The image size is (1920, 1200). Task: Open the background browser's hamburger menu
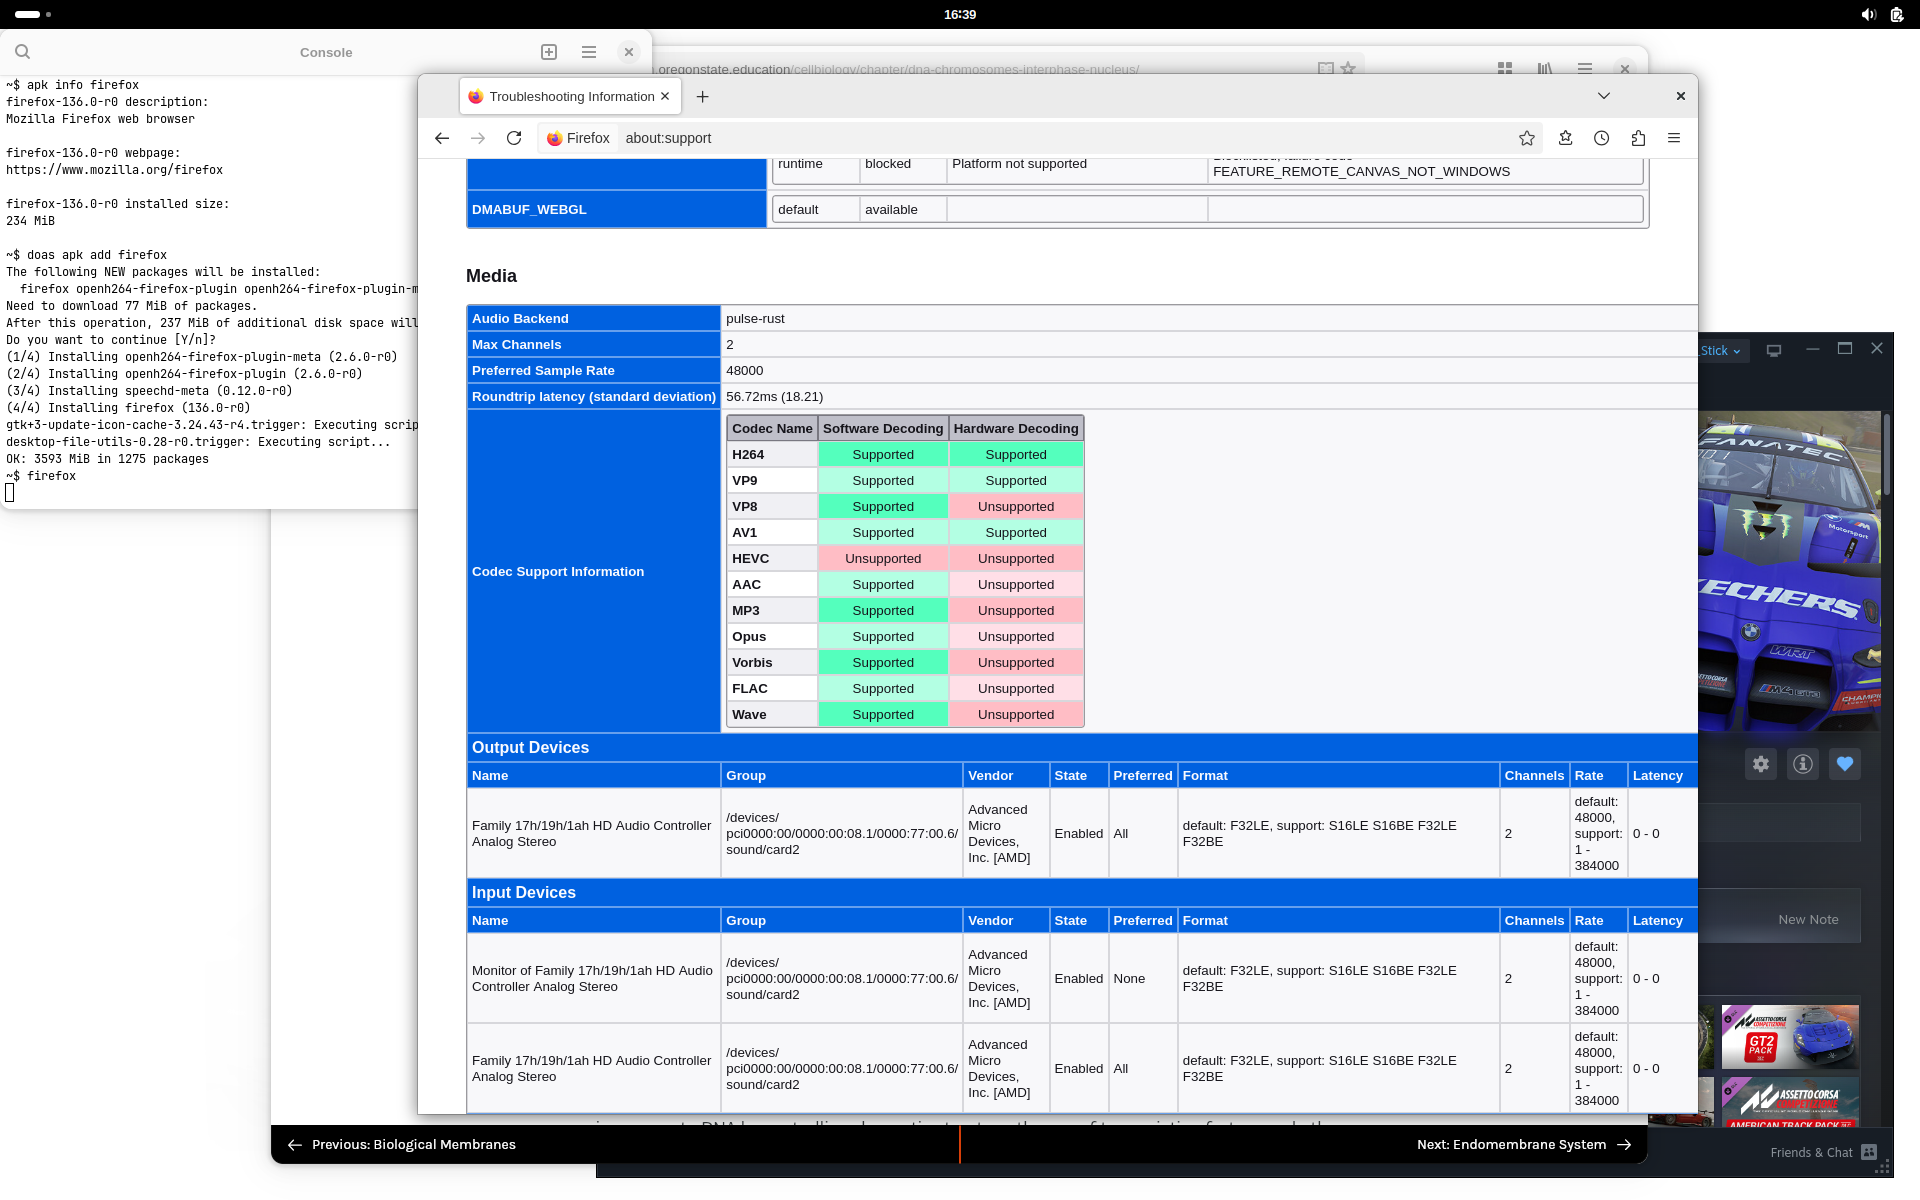point(1585,68)
